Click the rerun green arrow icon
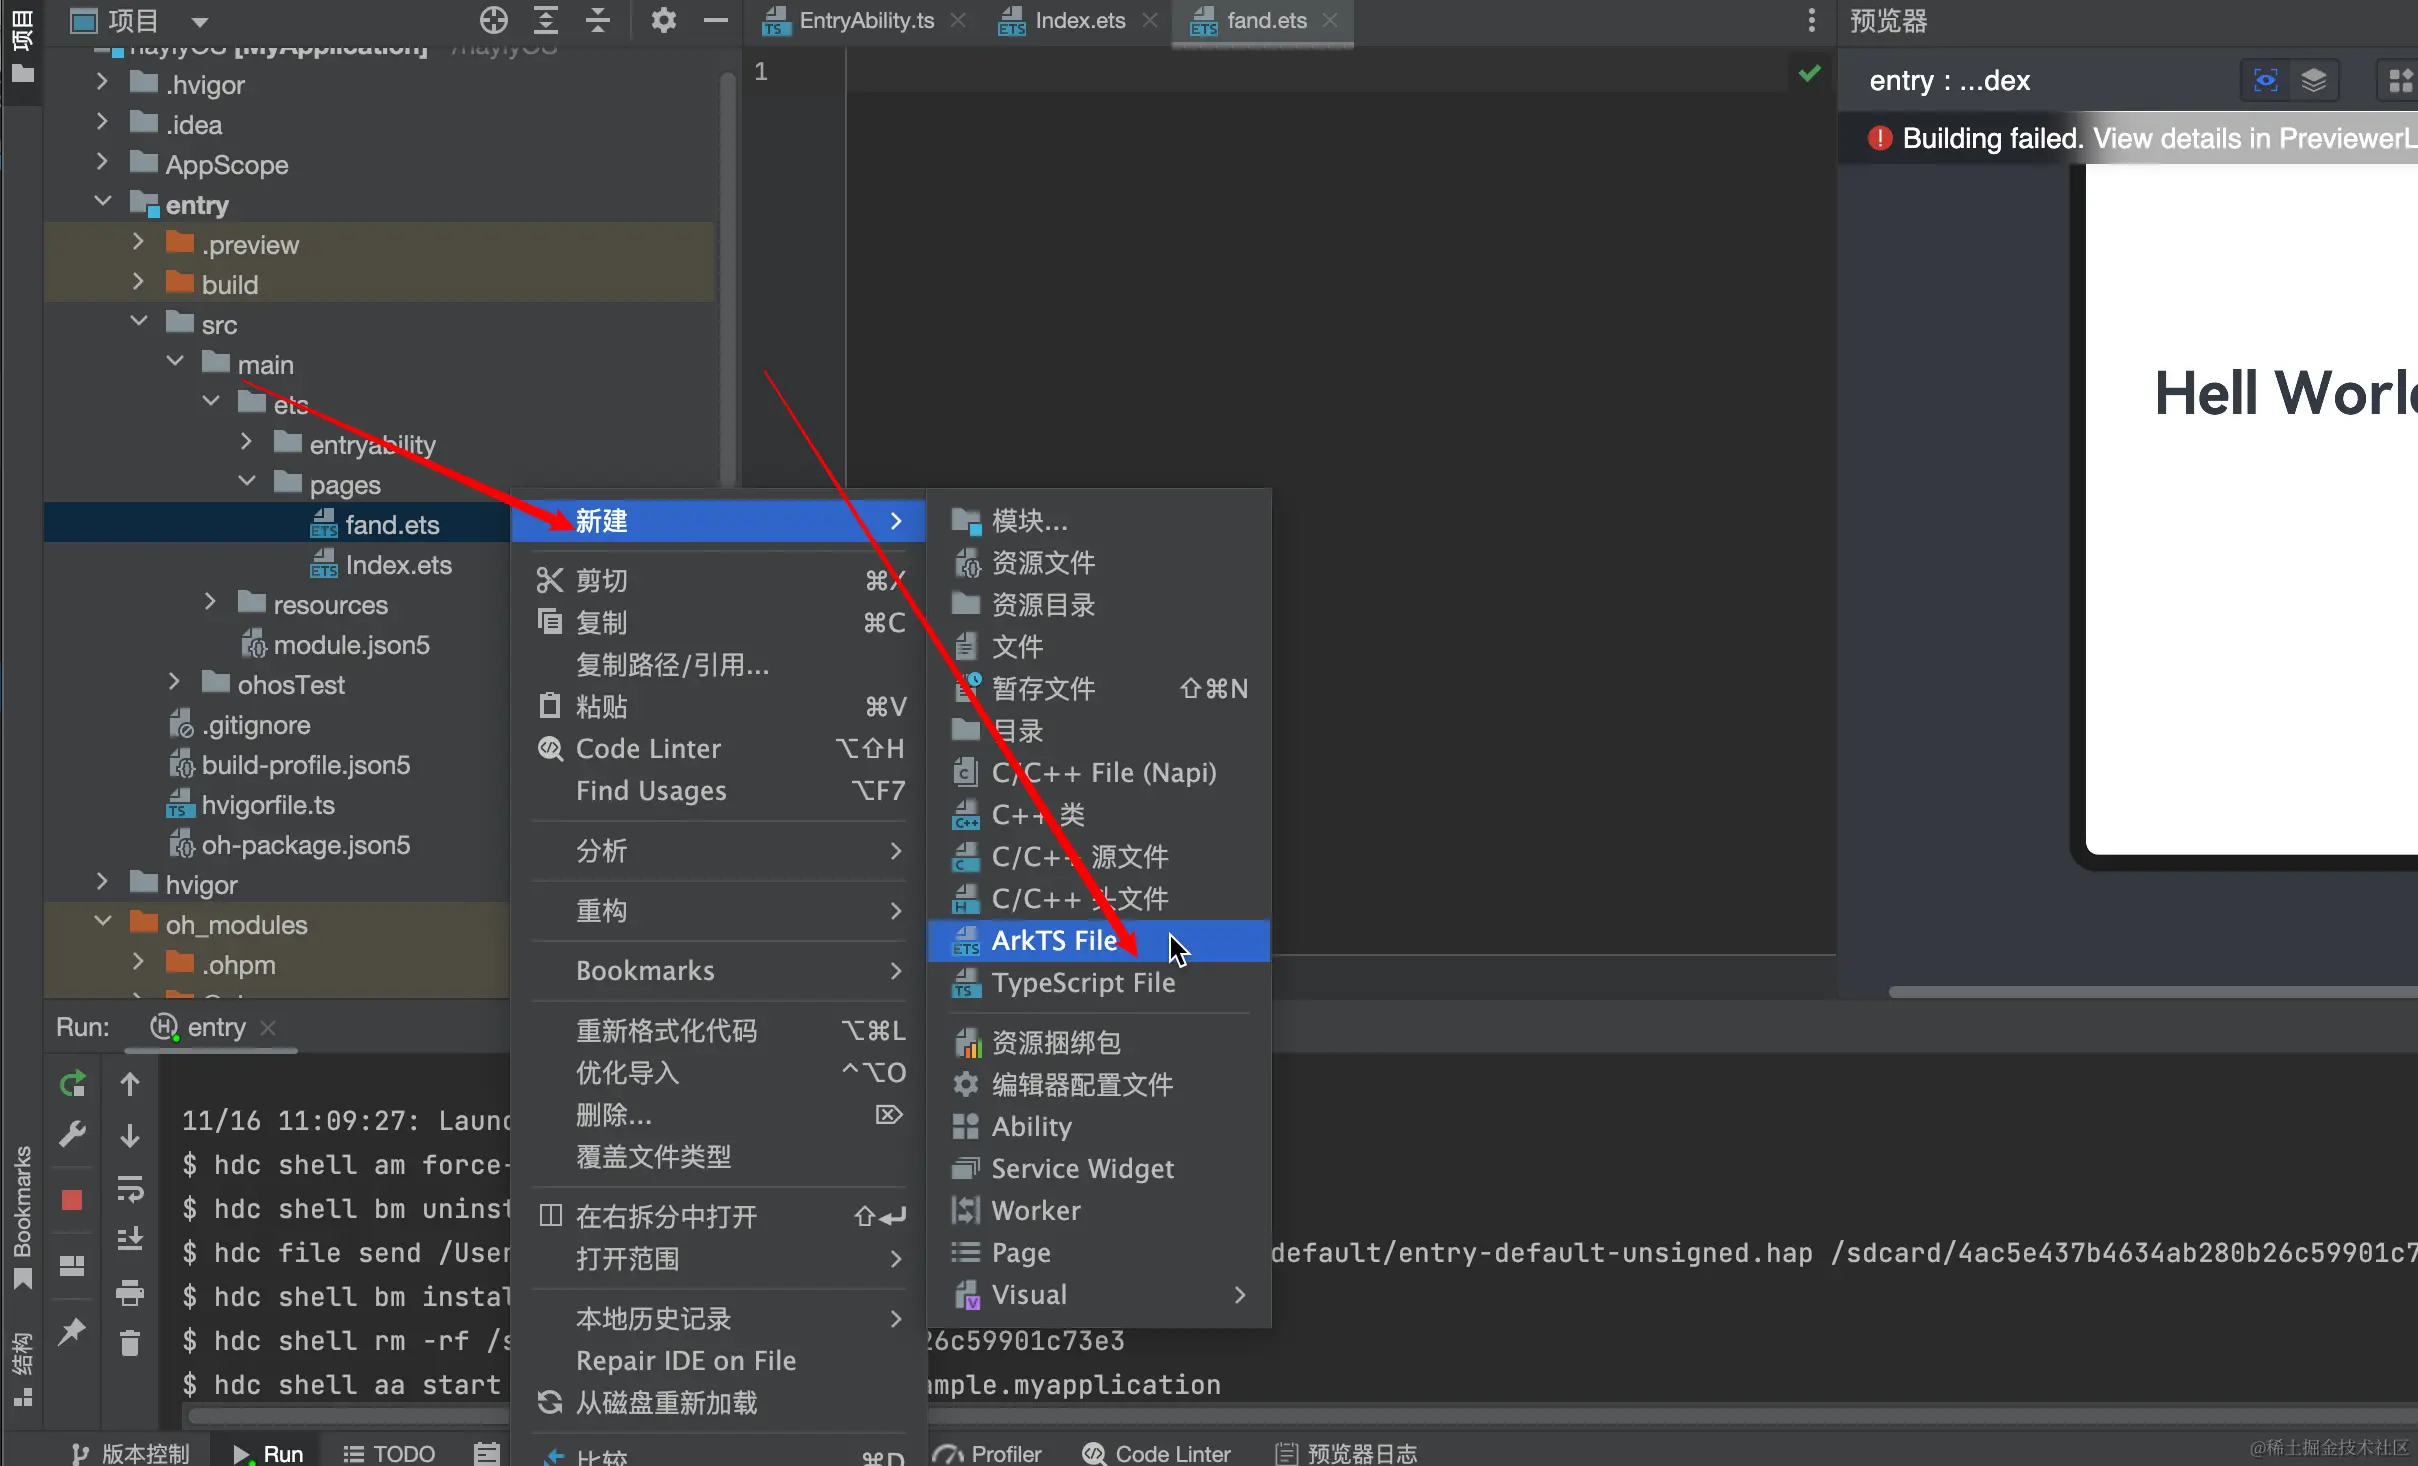 click(x=73, y=1084)
